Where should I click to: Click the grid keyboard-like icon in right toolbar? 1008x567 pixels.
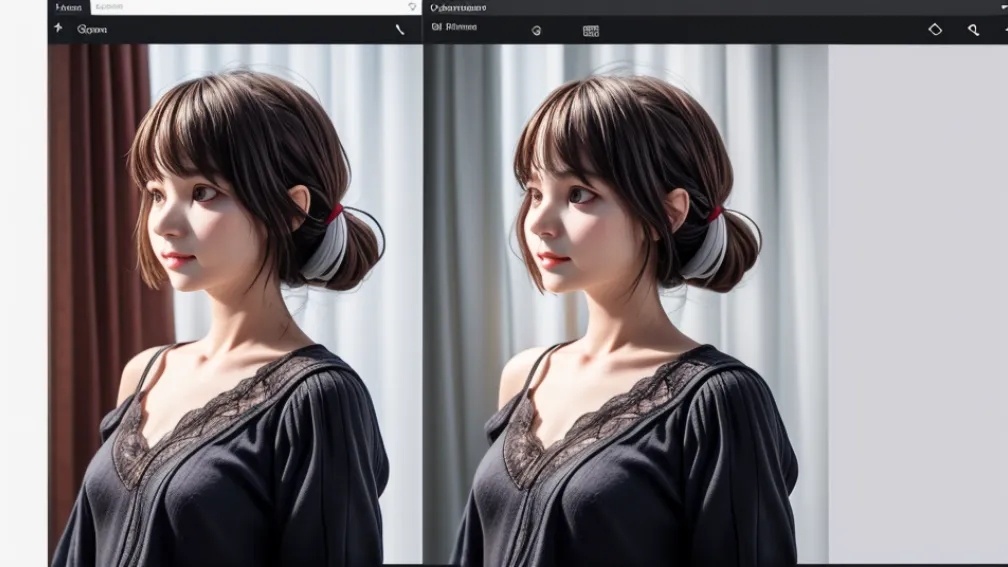point(591,31)
